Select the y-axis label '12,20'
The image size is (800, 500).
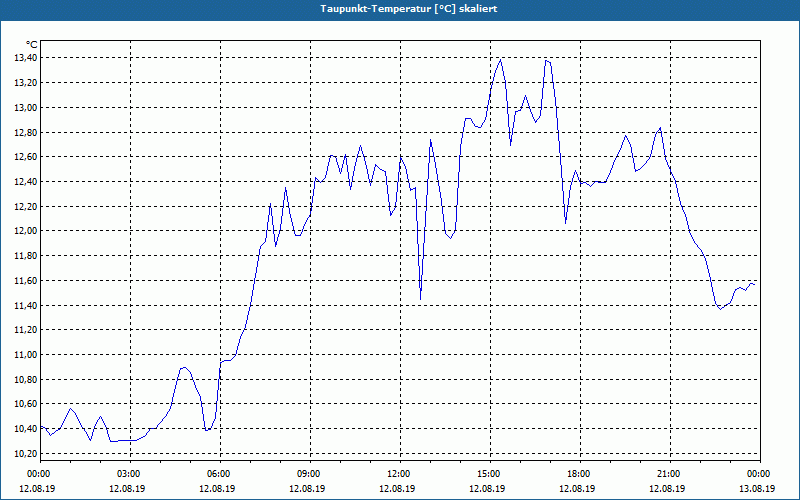pyautogui.click(x=25, y=207)
